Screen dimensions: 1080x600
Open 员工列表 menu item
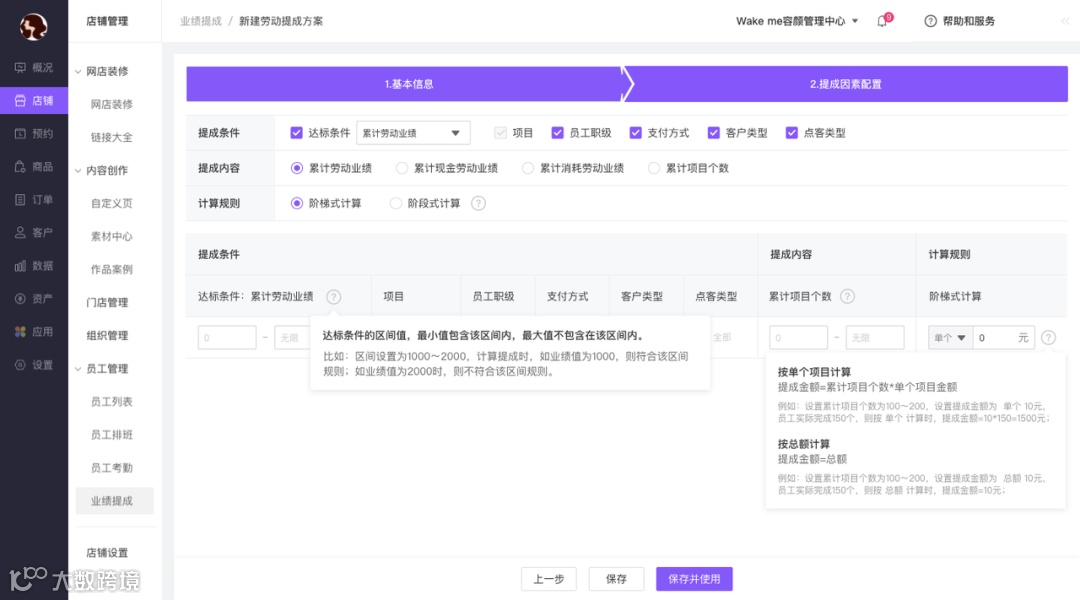coord(112,402)
